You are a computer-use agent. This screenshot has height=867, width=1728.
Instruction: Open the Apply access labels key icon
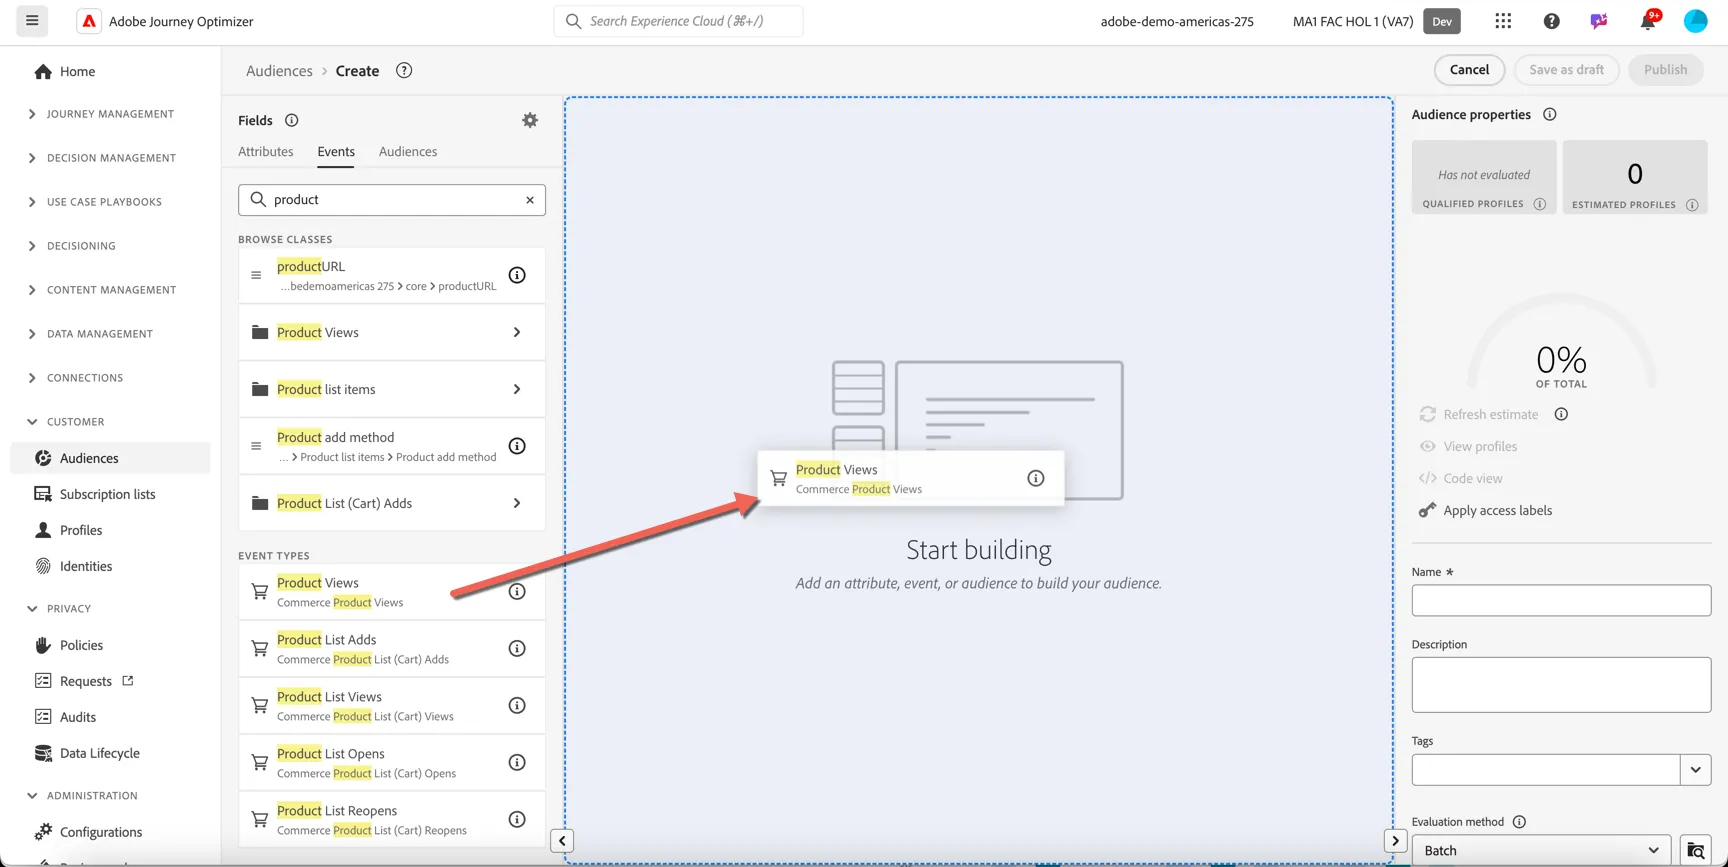coord(1427,510)
